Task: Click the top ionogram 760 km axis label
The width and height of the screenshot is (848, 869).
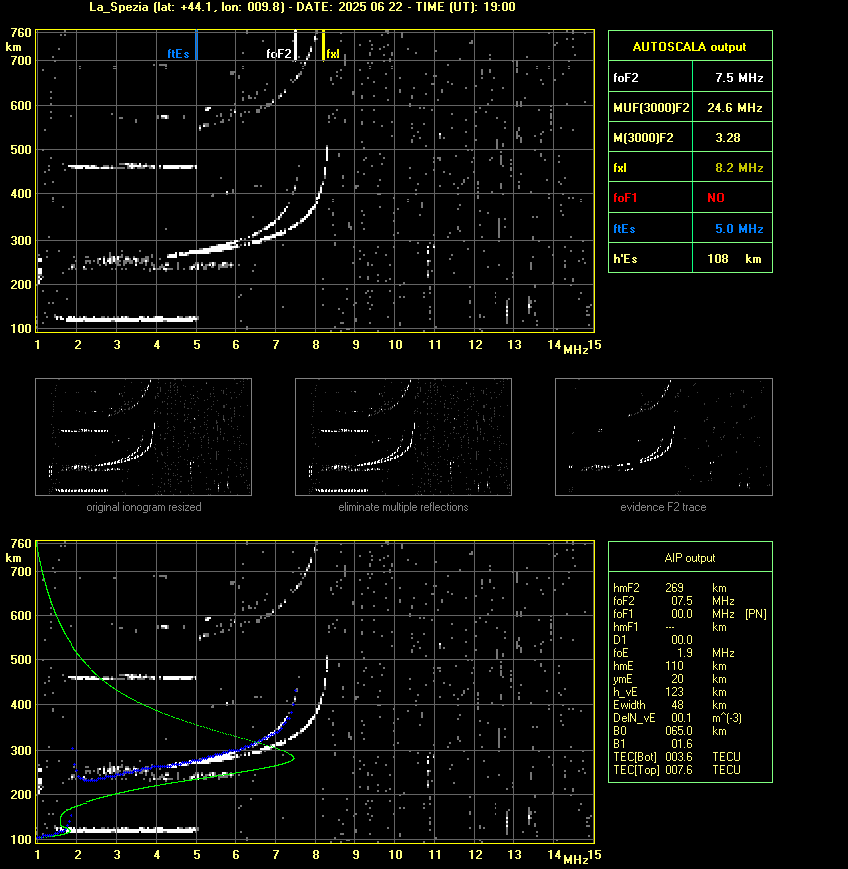Action: tap(21, 33)
